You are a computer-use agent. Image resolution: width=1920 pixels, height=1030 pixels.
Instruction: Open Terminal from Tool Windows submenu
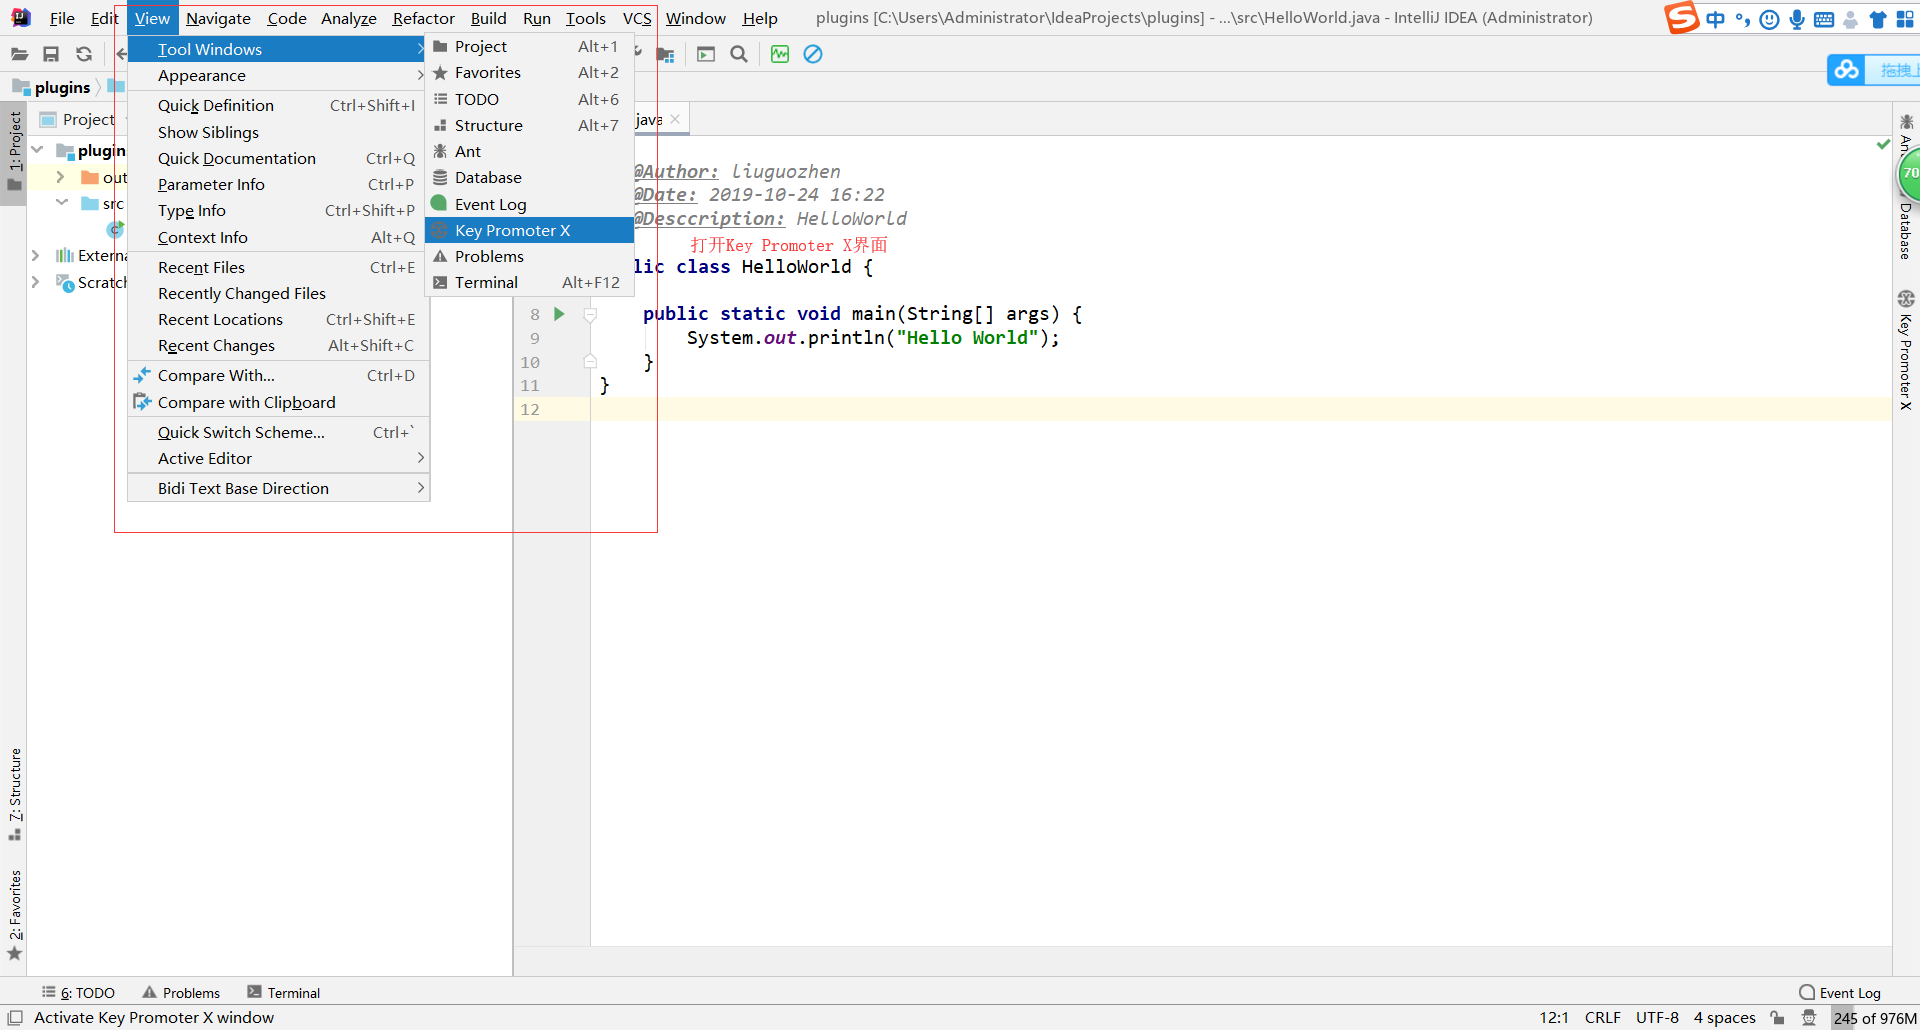click(x=489, y=282)
